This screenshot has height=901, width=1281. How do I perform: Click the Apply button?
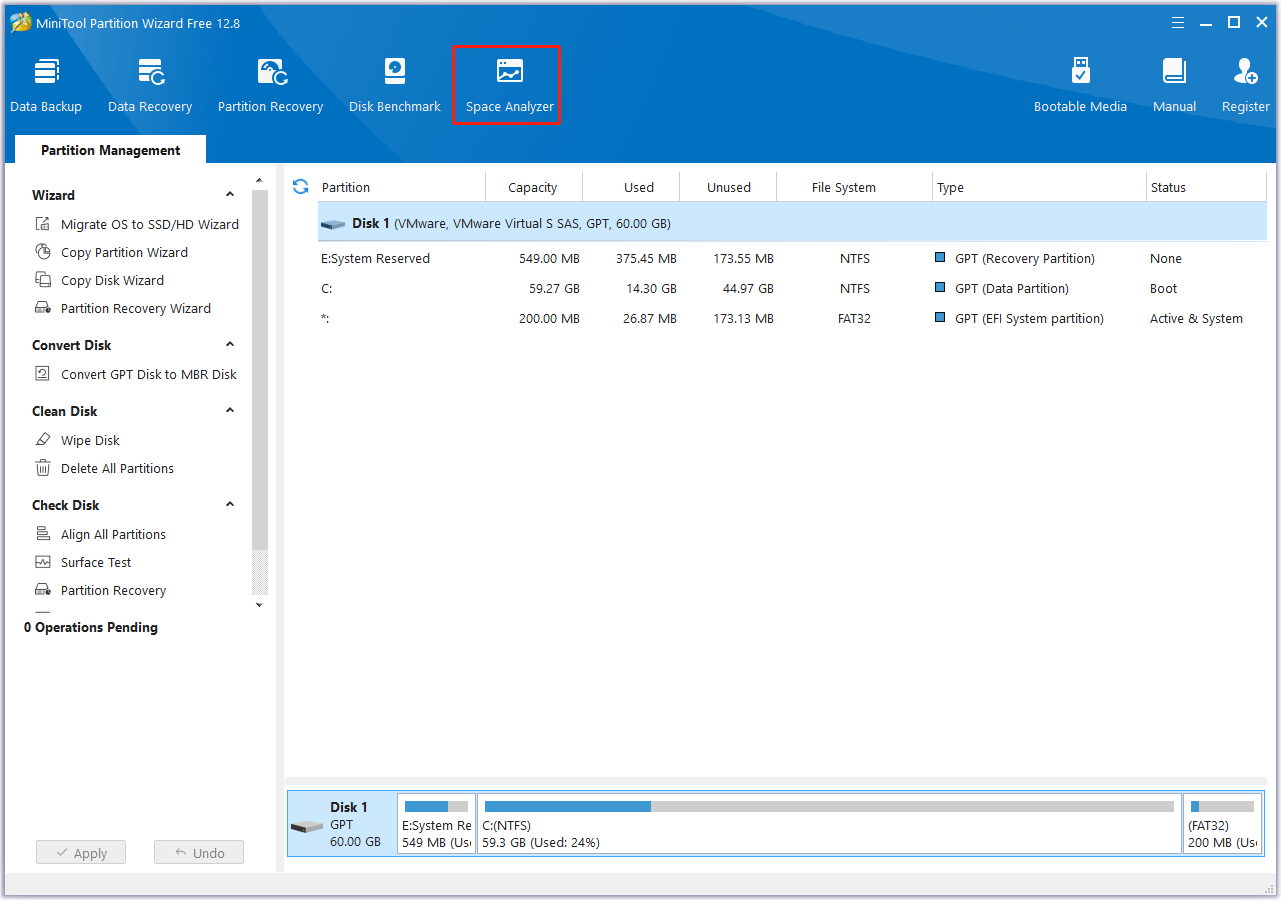81,853
